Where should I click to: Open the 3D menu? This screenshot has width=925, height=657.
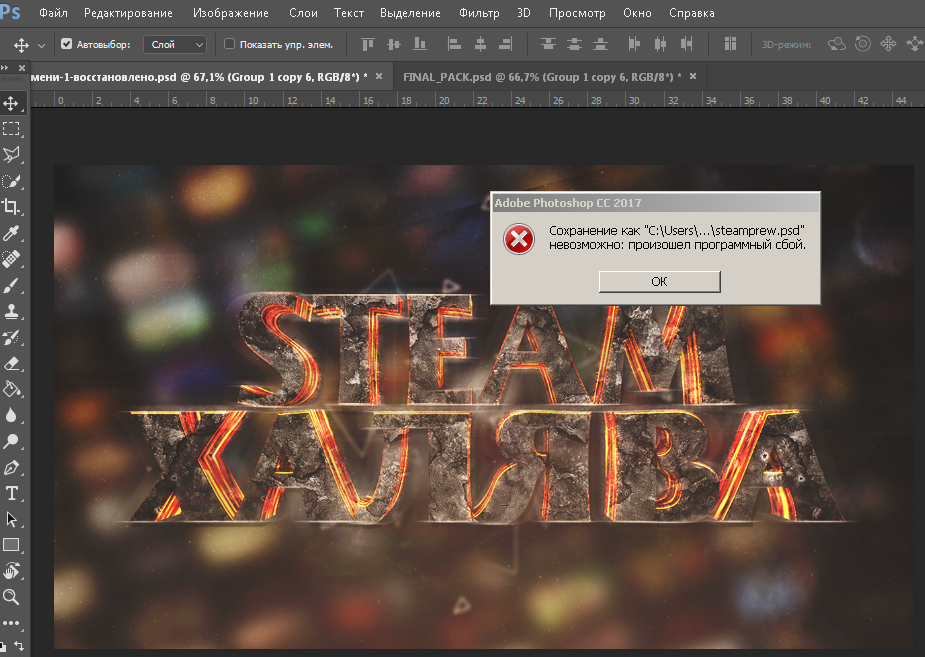(x=524, y=13)
